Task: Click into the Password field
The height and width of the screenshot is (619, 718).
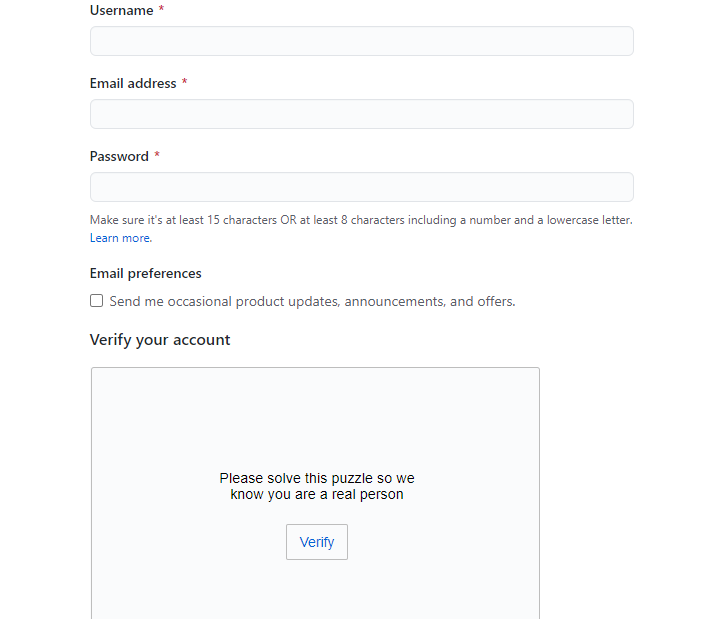Action: [361, 187]
